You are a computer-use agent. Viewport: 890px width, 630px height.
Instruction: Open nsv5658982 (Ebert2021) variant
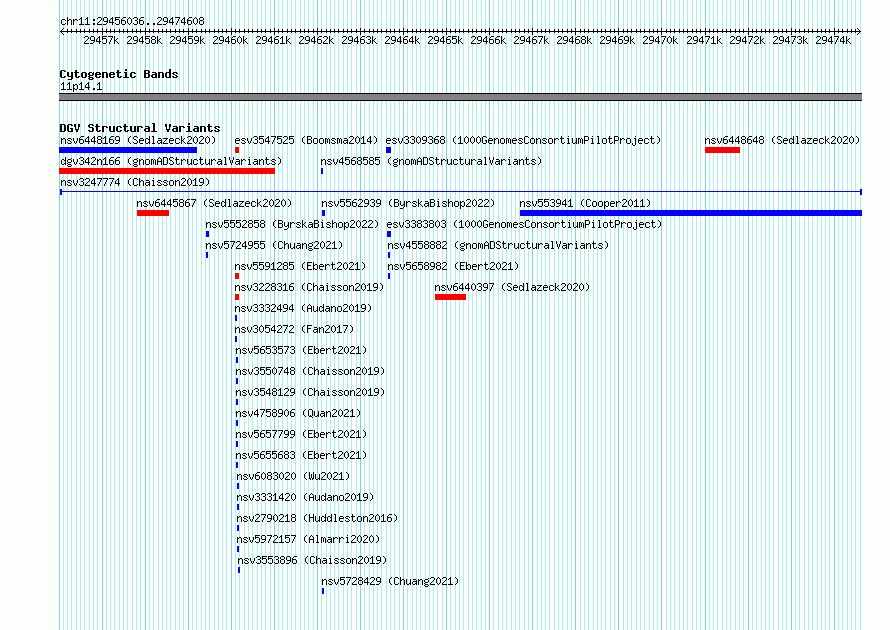tap(454, 266)
